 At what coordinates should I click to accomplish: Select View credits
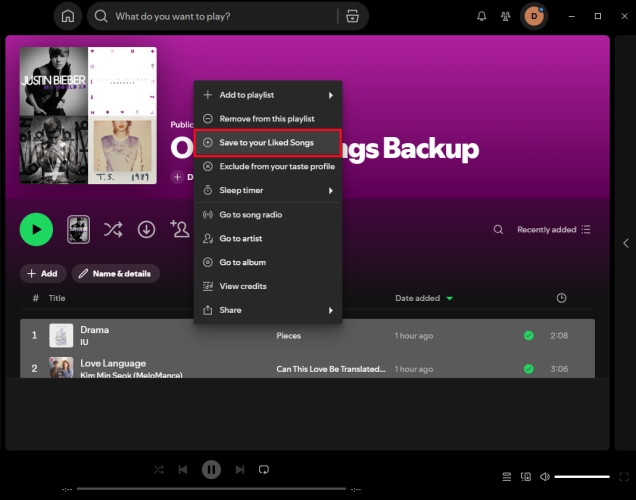[268, 287]
